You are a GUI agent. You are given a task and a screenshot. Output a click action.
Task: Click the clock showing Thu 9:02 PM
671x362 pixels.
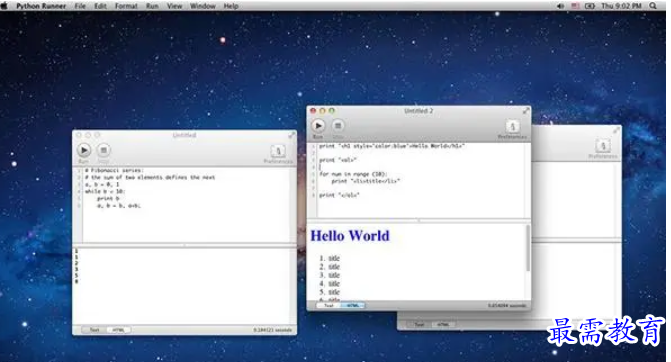pos(621,6)
